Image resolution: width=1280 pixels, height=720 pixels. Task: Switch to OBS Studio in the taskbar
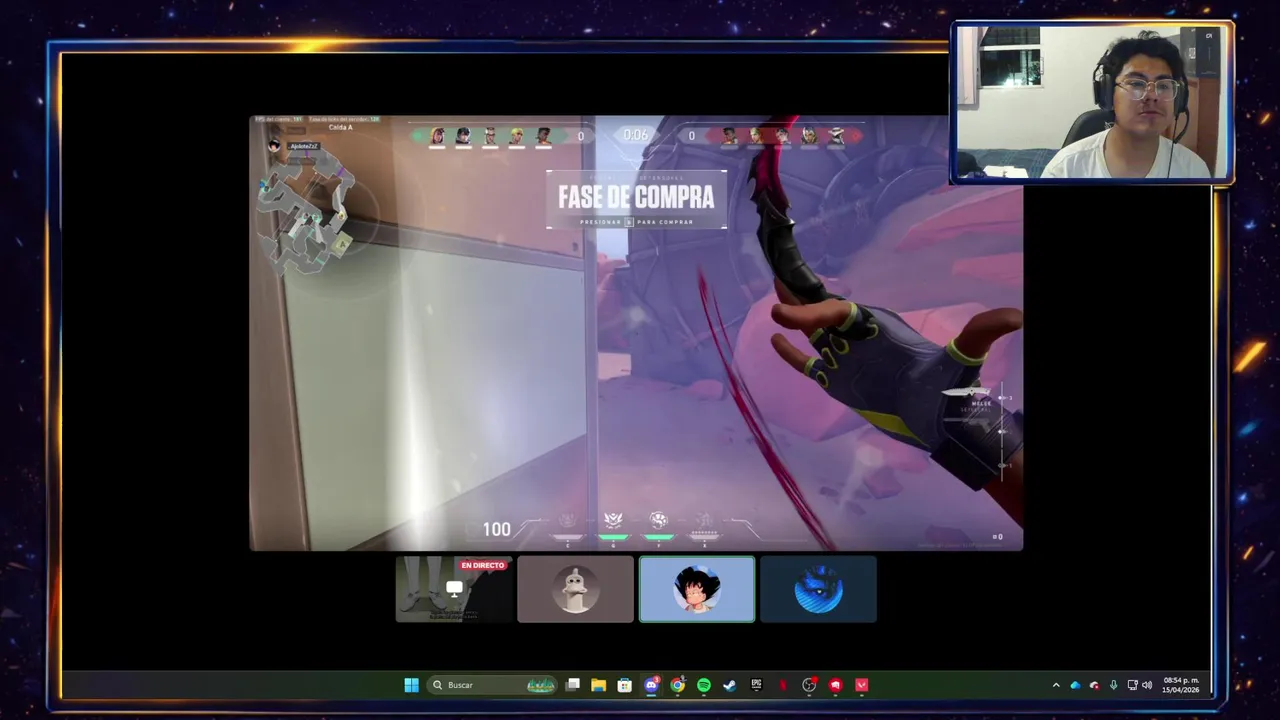click(x=809, y=685)
